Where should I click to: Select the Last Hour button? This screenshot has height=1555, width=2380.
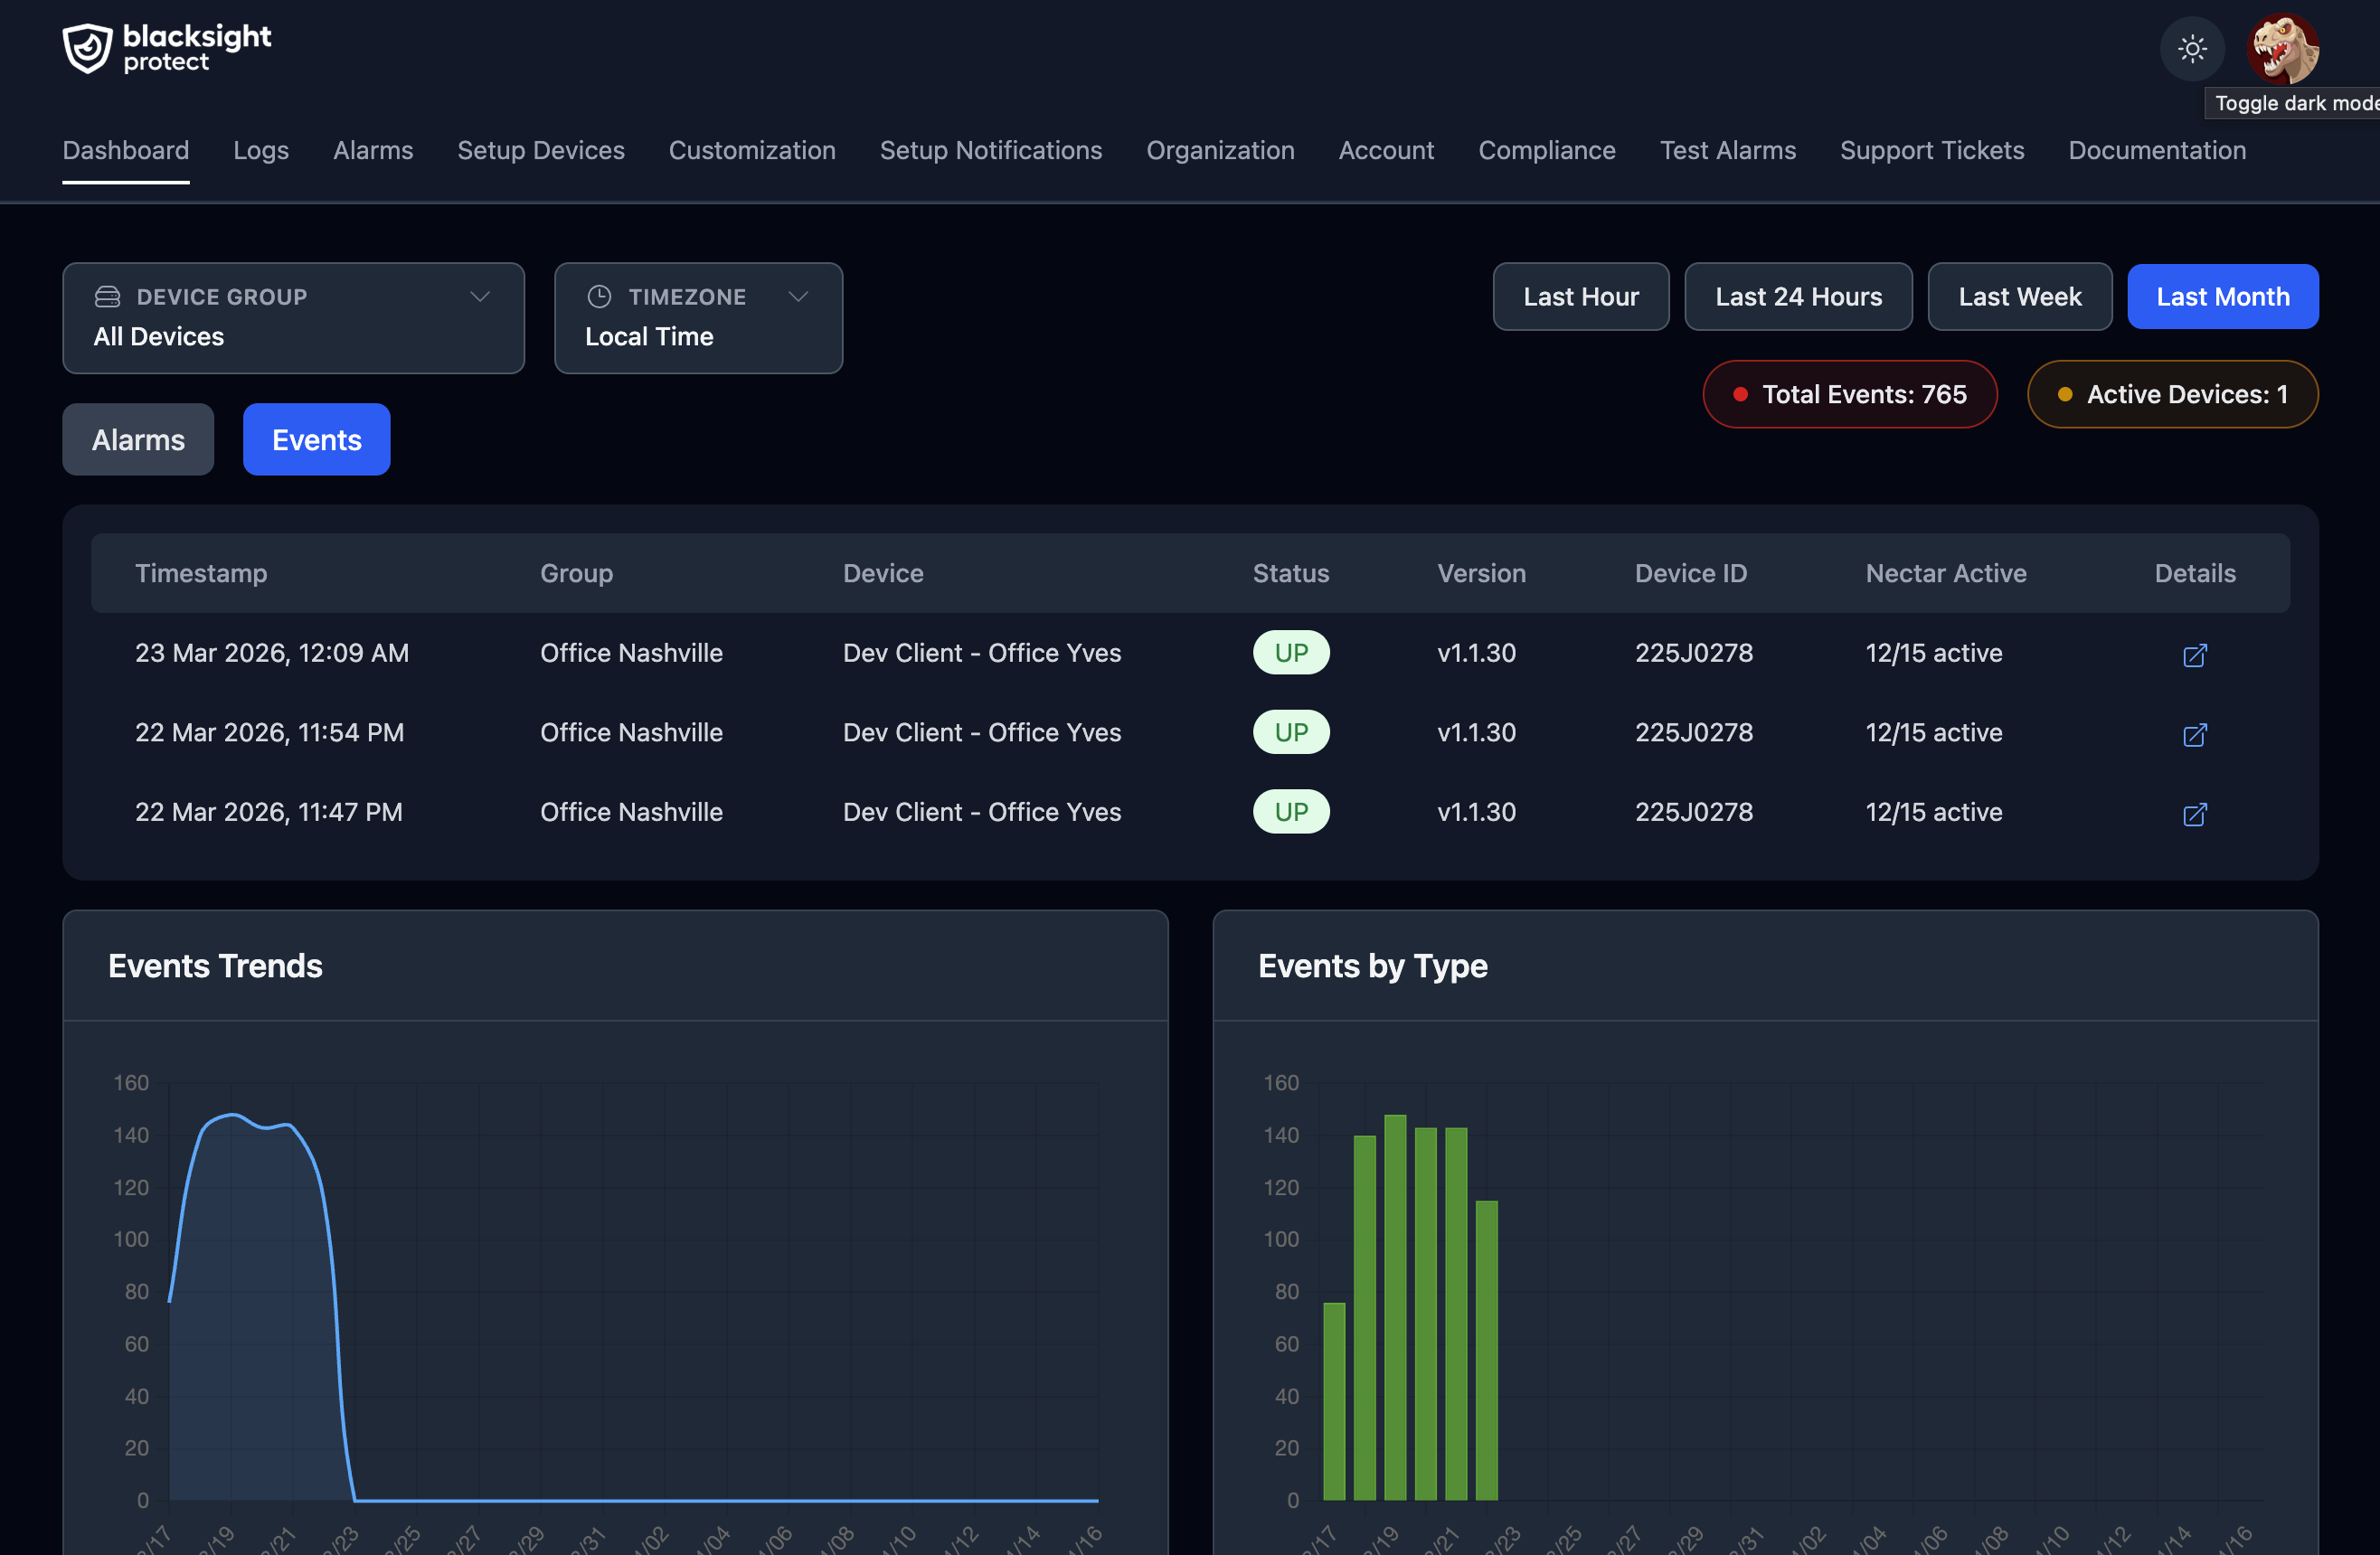pyautogui.click(x=1580, y=296)
